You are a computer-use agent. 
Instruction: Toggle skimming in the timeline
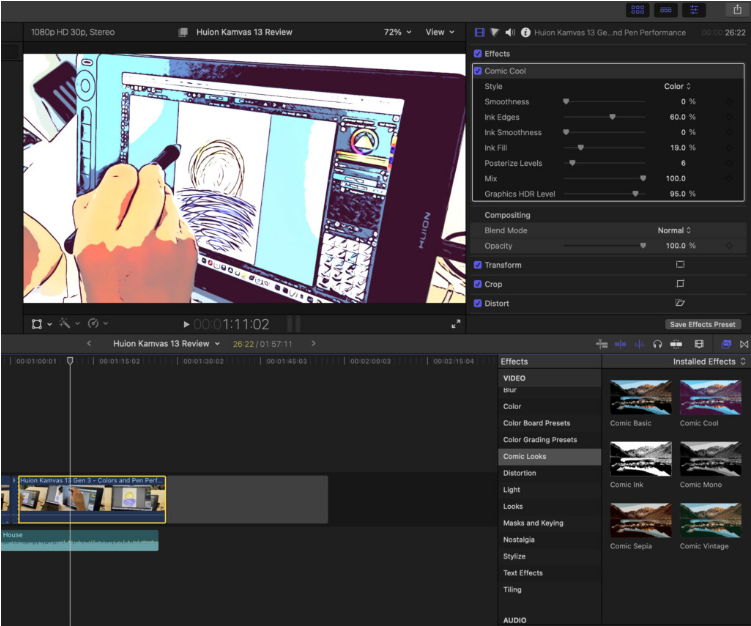(620, 344)
